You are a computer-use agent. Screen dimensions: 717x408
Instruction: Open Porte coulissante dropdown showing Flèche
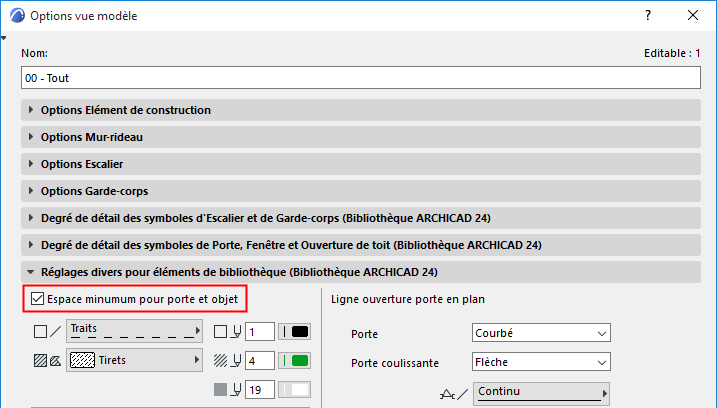coord(541,362)
